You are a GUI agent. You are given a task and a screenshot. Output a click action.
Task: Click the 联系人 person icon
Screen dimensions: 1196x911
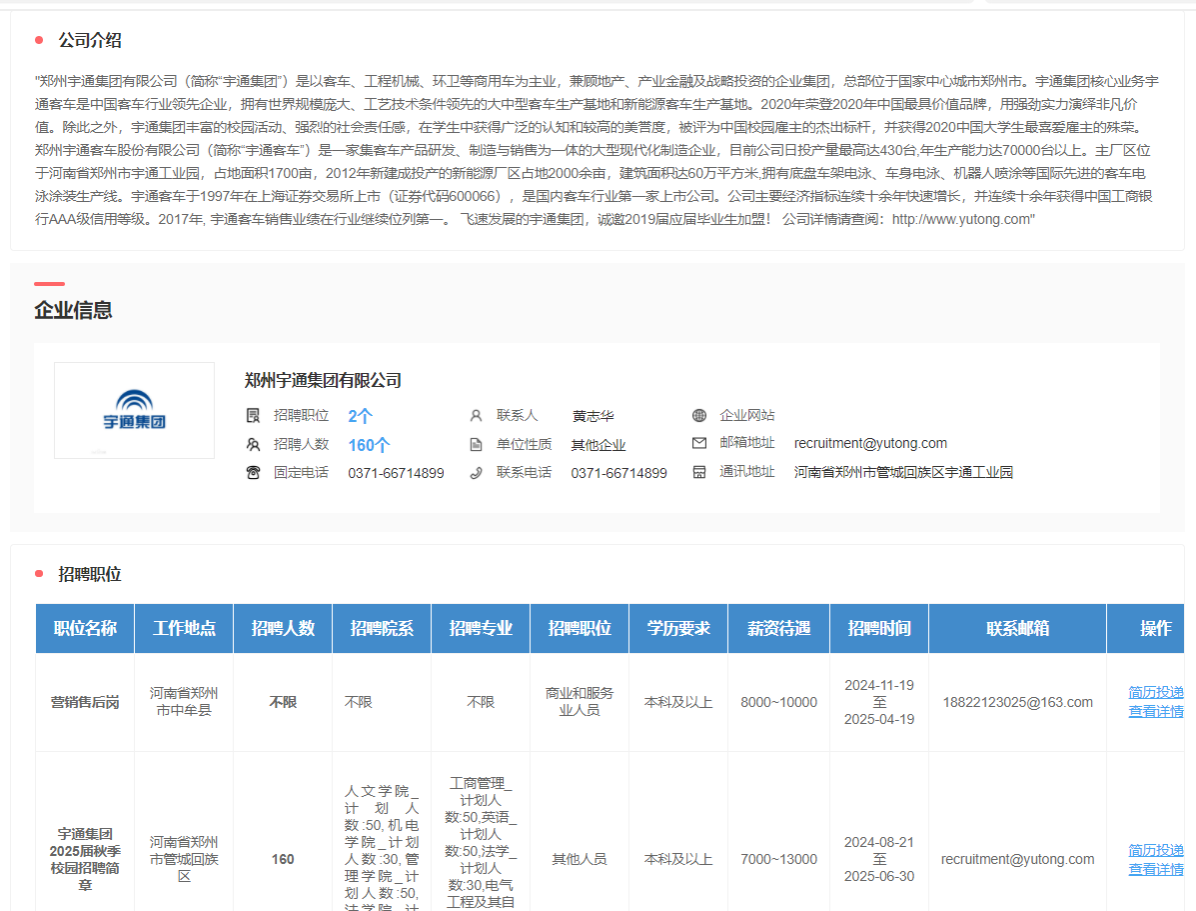coord(476,415)
